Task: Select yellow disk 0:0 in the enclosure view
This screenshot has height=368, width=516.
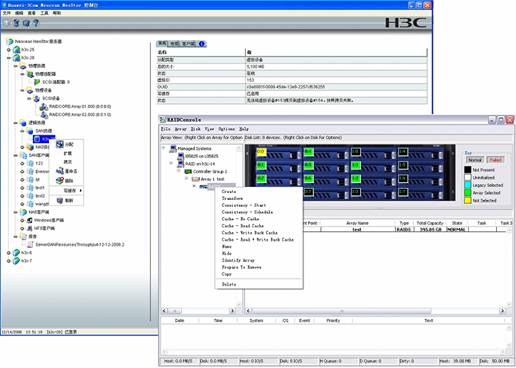Action: click(x=261, y=152)
